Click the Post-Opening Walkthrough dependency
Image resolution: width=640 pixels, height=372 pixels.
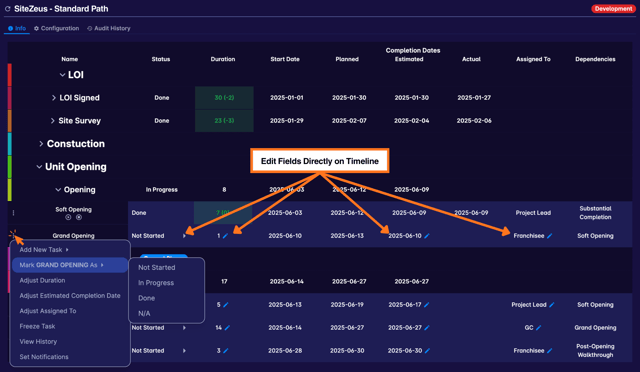[595, 350]
